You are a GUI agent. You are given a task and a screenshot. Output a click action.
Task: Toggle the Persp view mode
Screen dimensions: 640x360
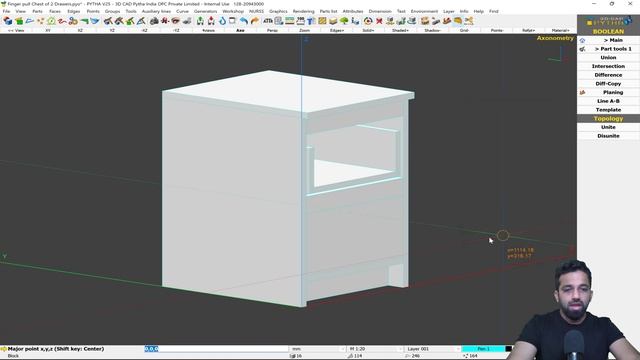click(x=272, y=31)
